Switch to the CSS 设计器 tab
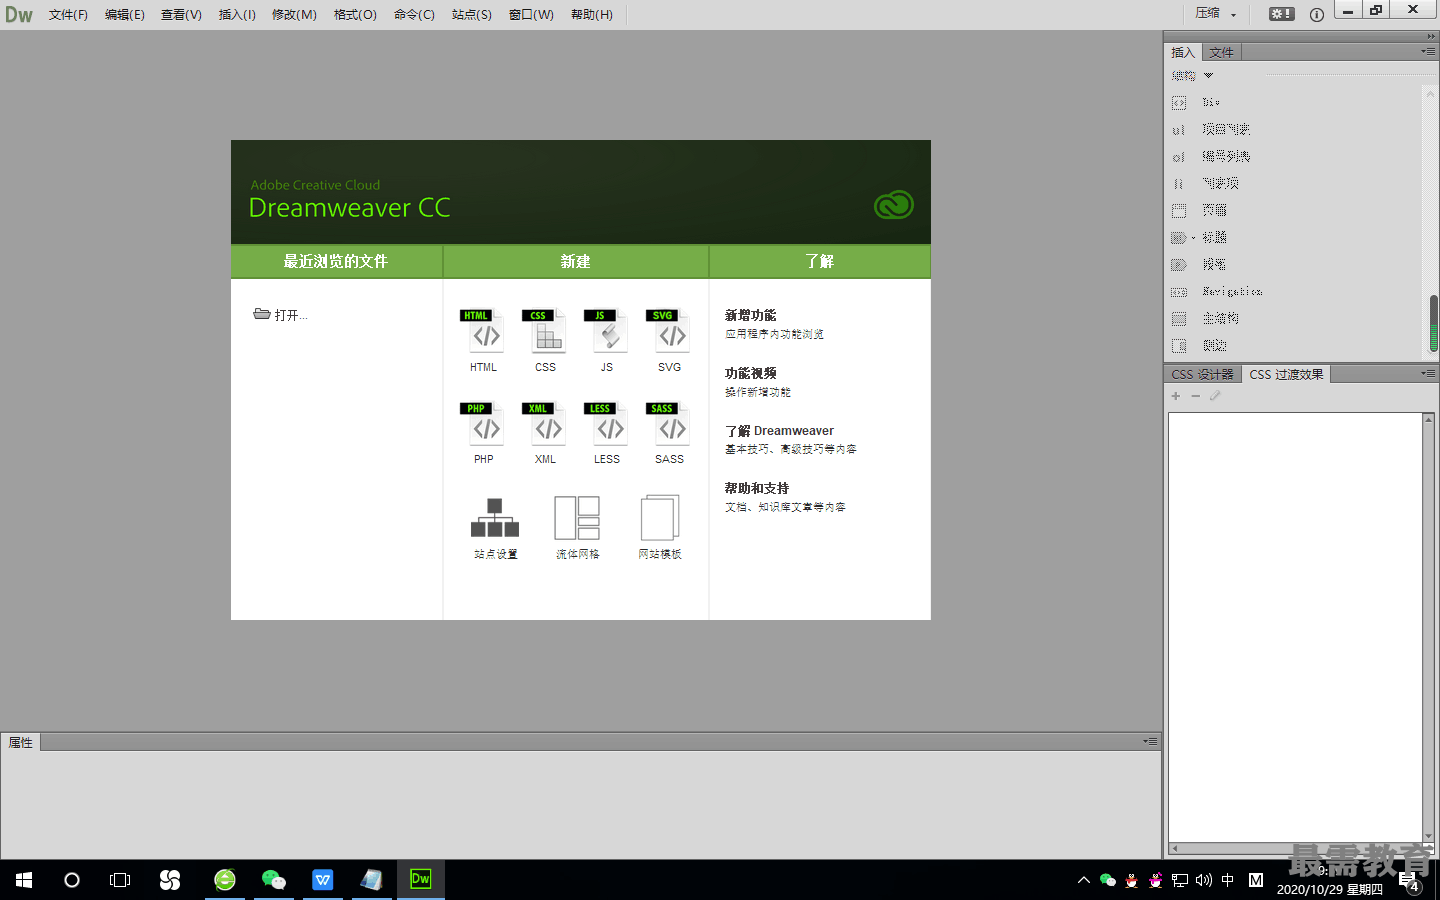 1202,374
